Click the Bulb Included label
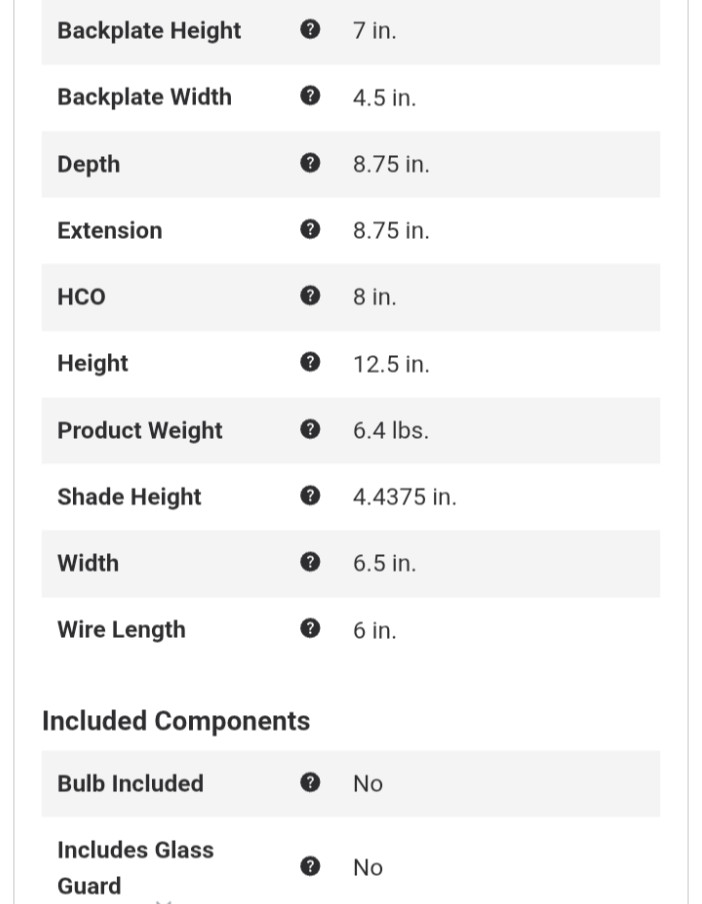Screen dimensions: 702x904 coord(130,783)
